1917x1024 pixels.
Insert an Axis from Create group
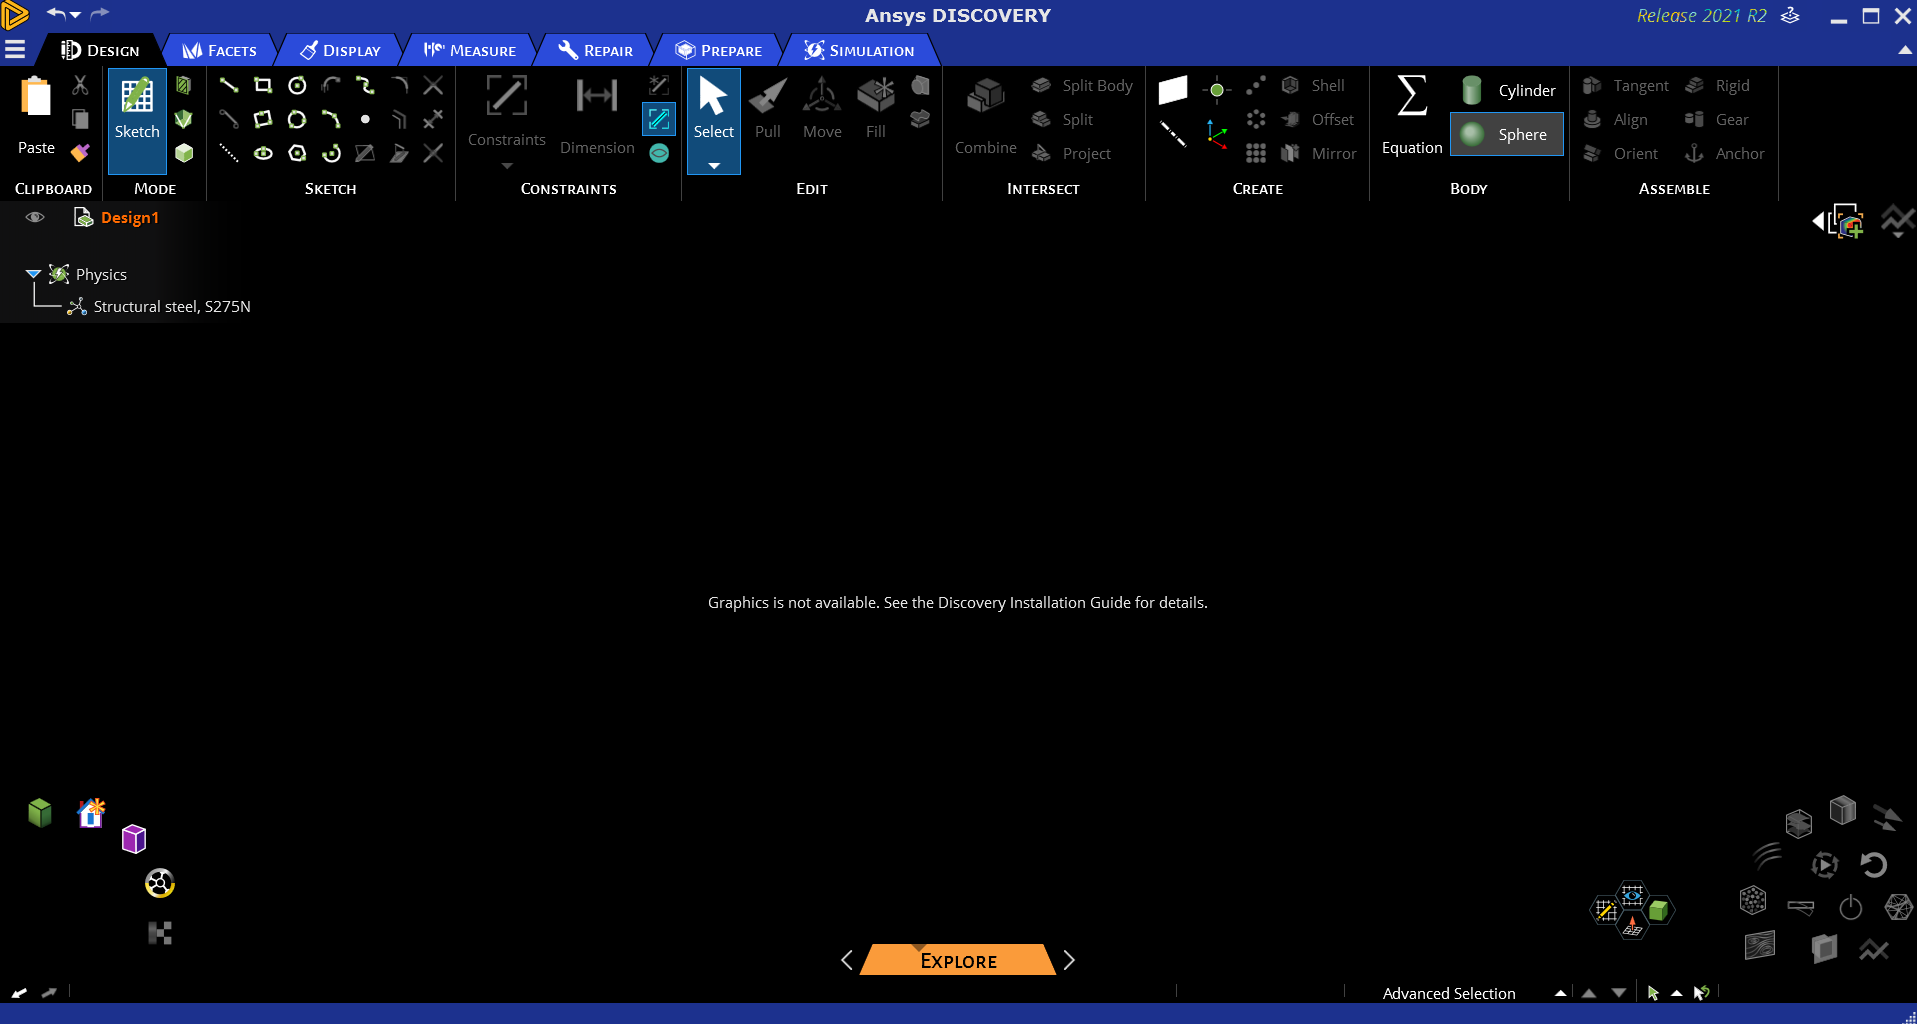click(x=1173, y=133)
